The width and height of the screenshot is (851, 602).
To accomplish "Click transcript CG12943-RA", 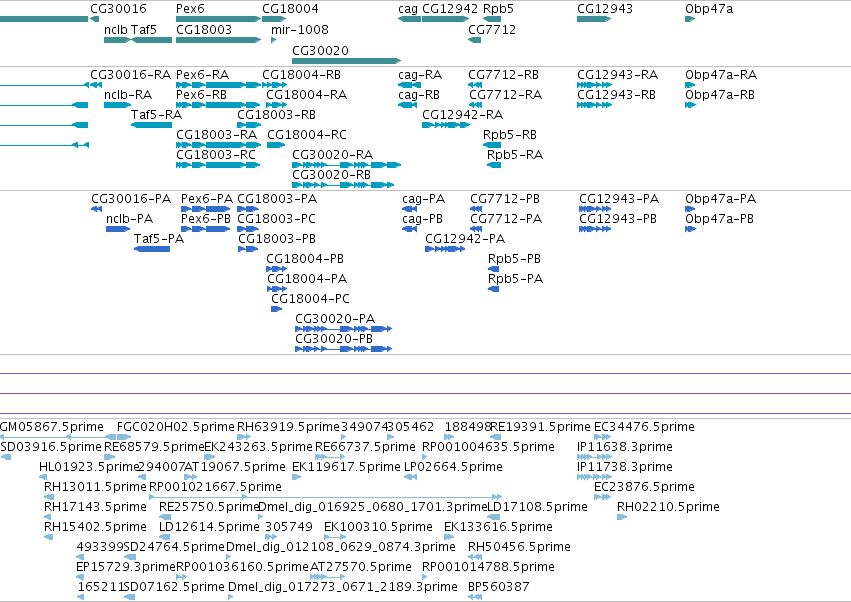I will [618, 74].
